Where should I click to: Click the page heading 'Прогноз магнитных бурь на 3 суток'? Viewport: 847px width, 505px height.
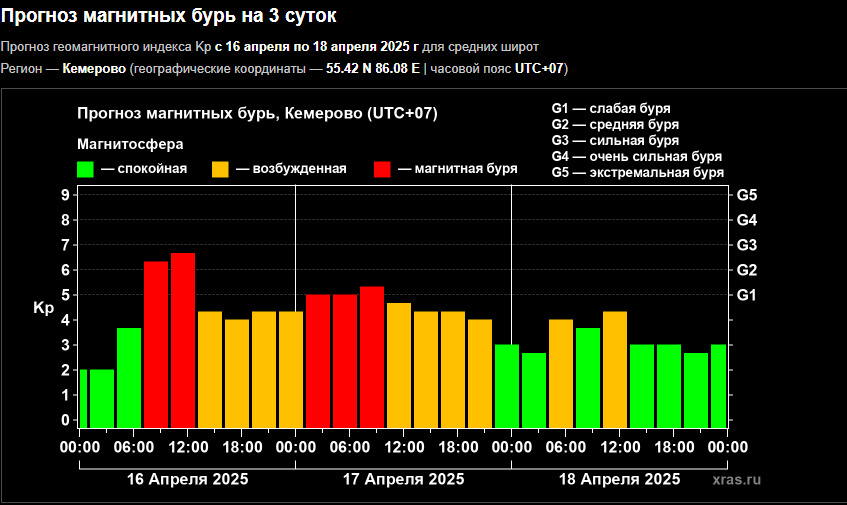[169, 16]
